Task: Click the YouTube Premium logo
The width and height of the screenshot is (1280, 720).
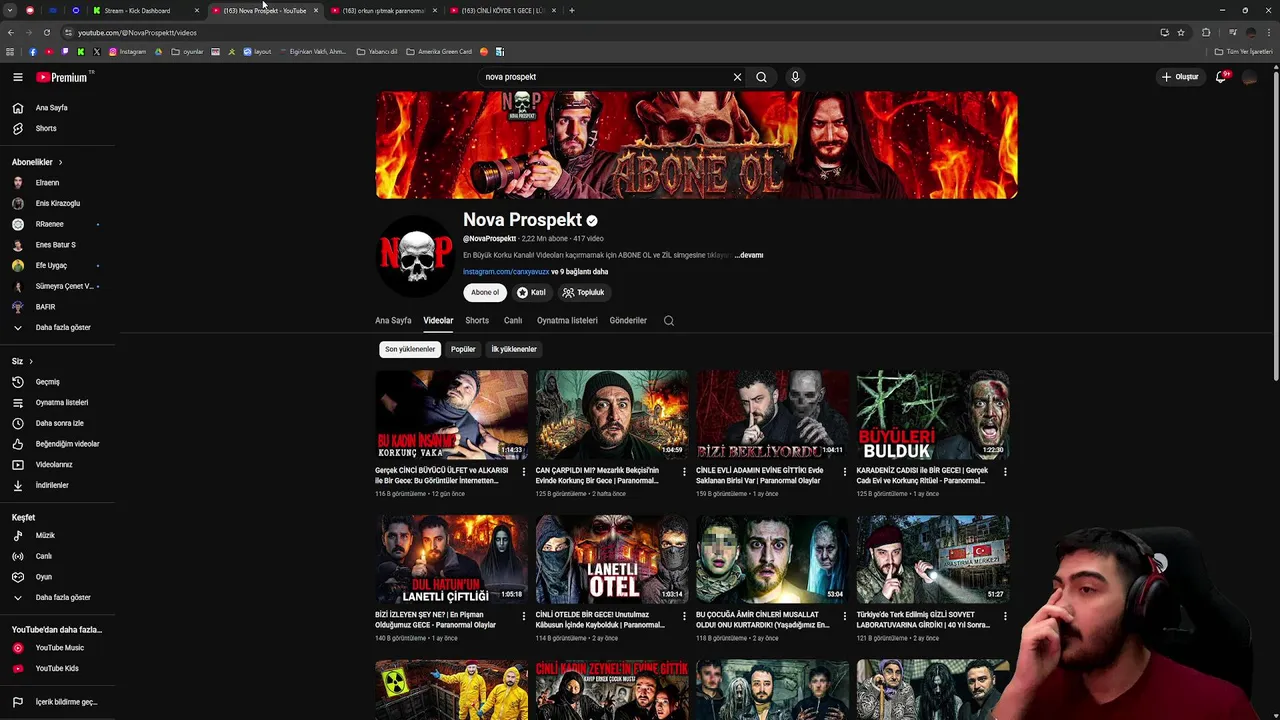Action: pyautogui.click(x=62, y=77)
